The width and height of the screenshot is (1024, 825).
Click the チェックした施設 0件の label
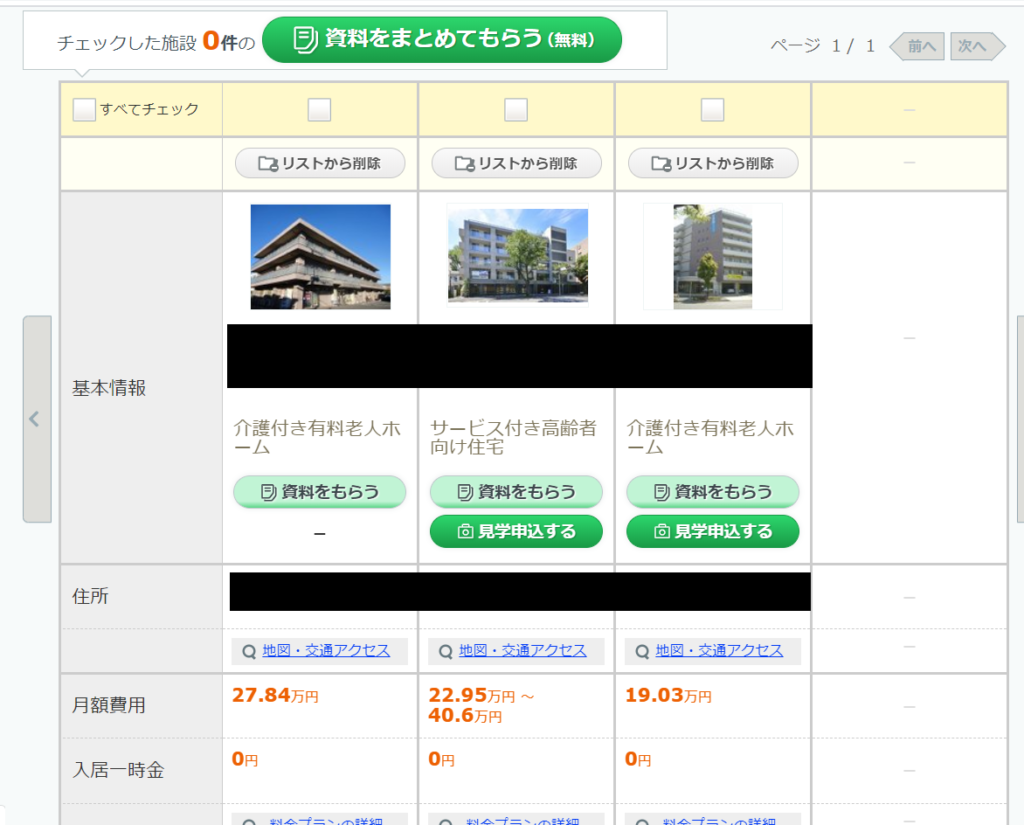[x=156, y=42]
